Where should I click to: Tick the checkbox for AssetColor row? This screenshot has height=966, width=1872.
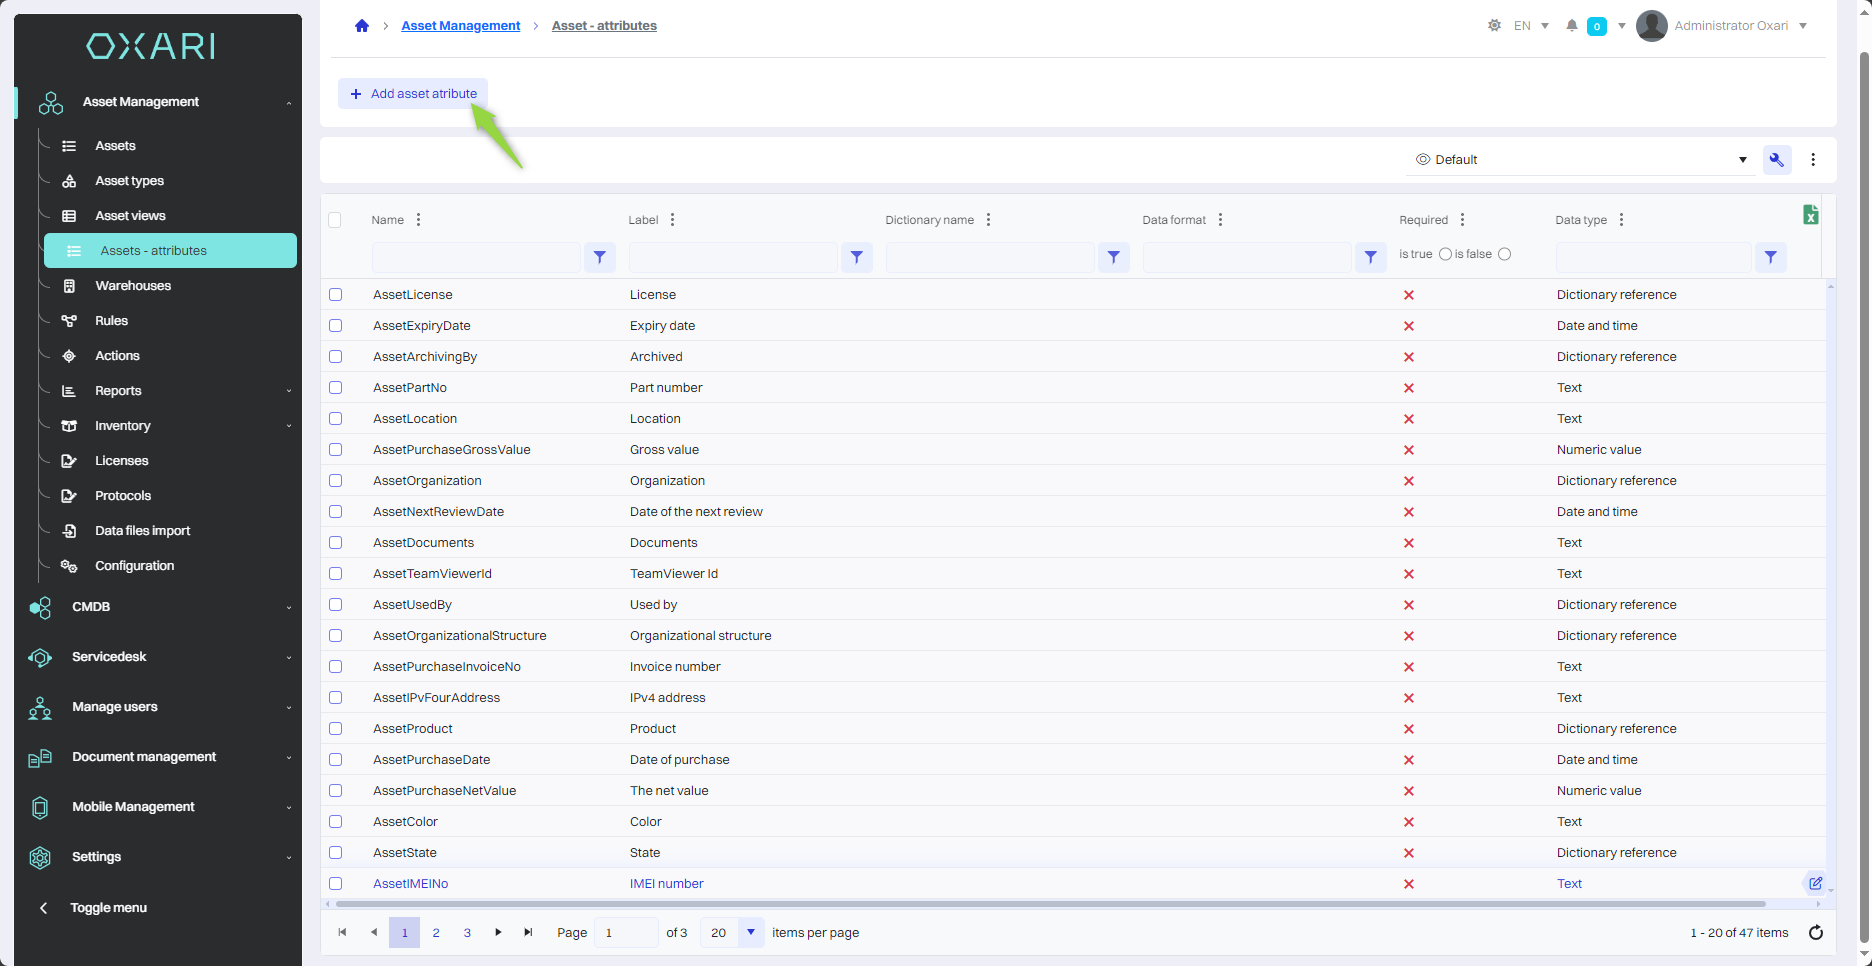point(336,822)
